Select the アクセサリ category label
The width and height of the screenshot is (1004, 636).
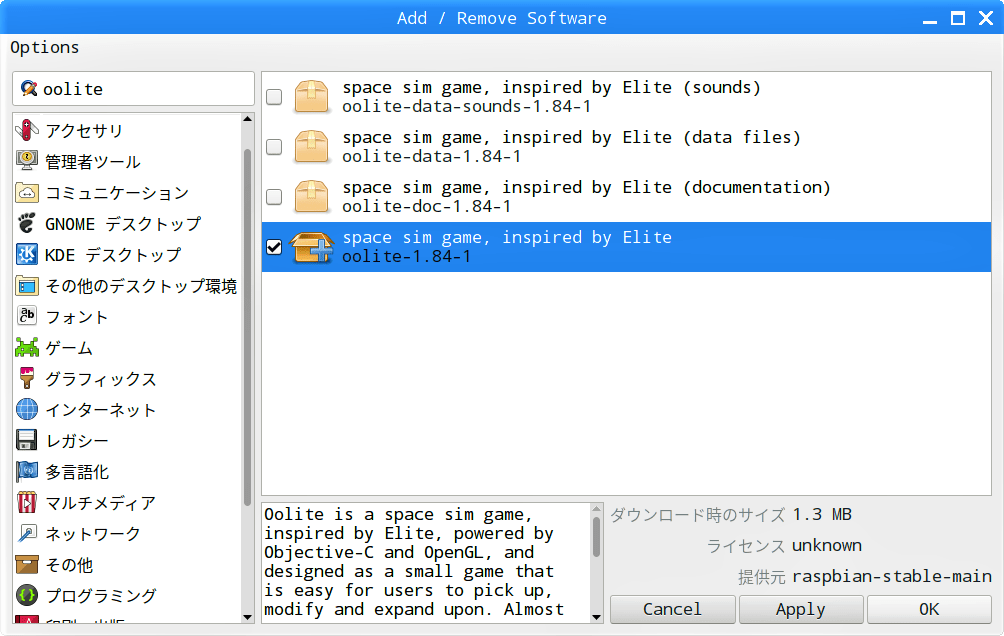coord(84,131)
